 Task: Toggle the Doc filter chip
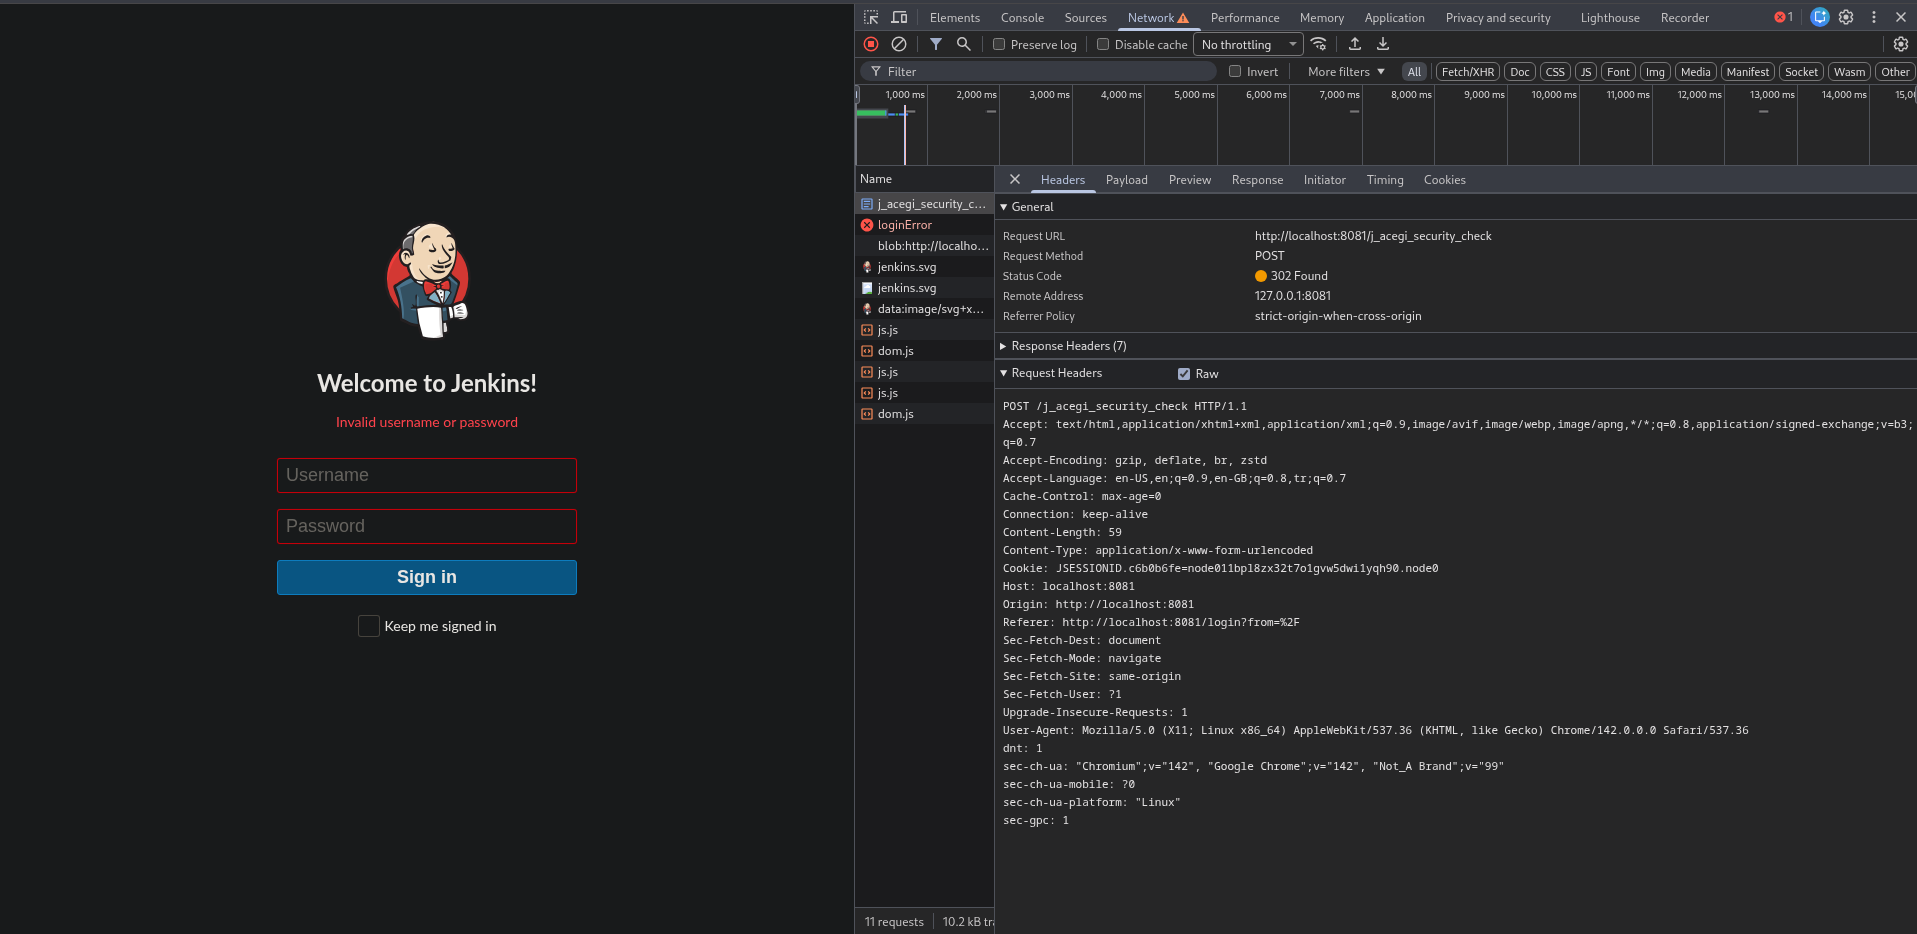1520,72
